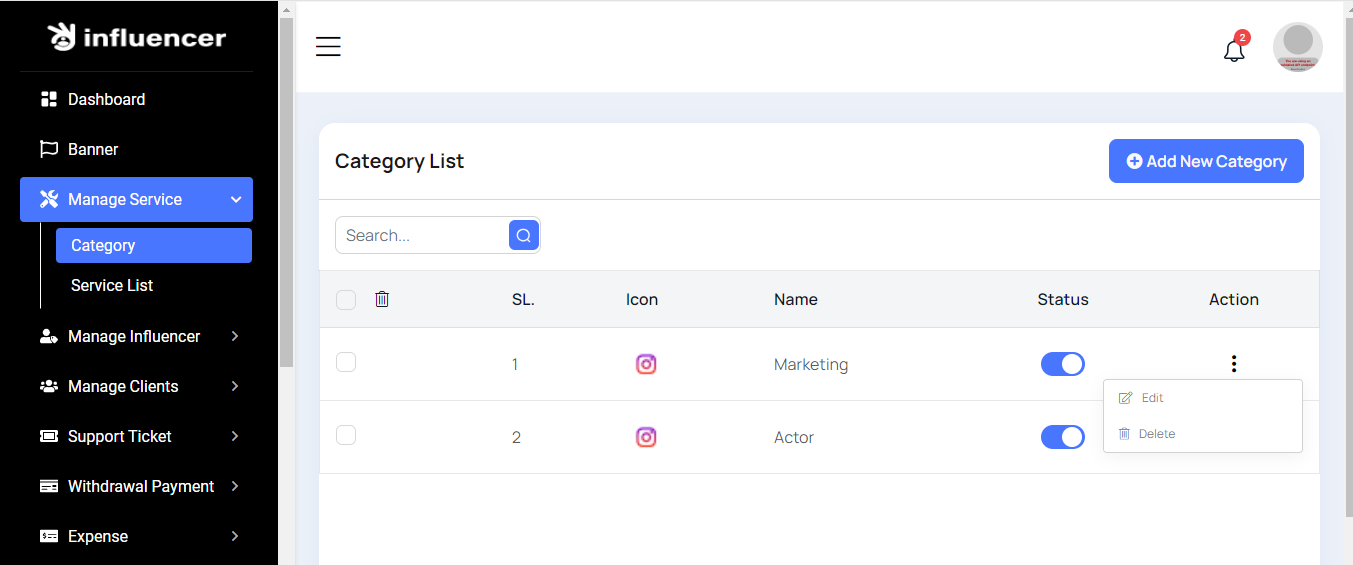Check the Marketing row checkbox

[346, 362]
